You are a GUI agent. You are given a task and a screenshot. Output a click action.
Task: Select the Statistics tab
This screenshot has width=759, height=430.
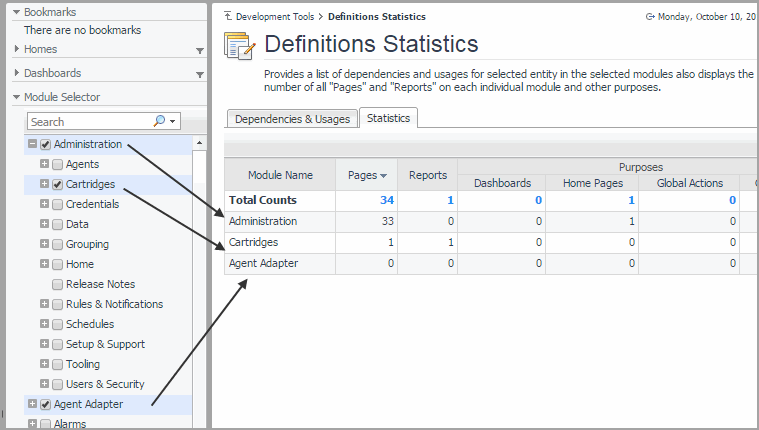(389, 118)
